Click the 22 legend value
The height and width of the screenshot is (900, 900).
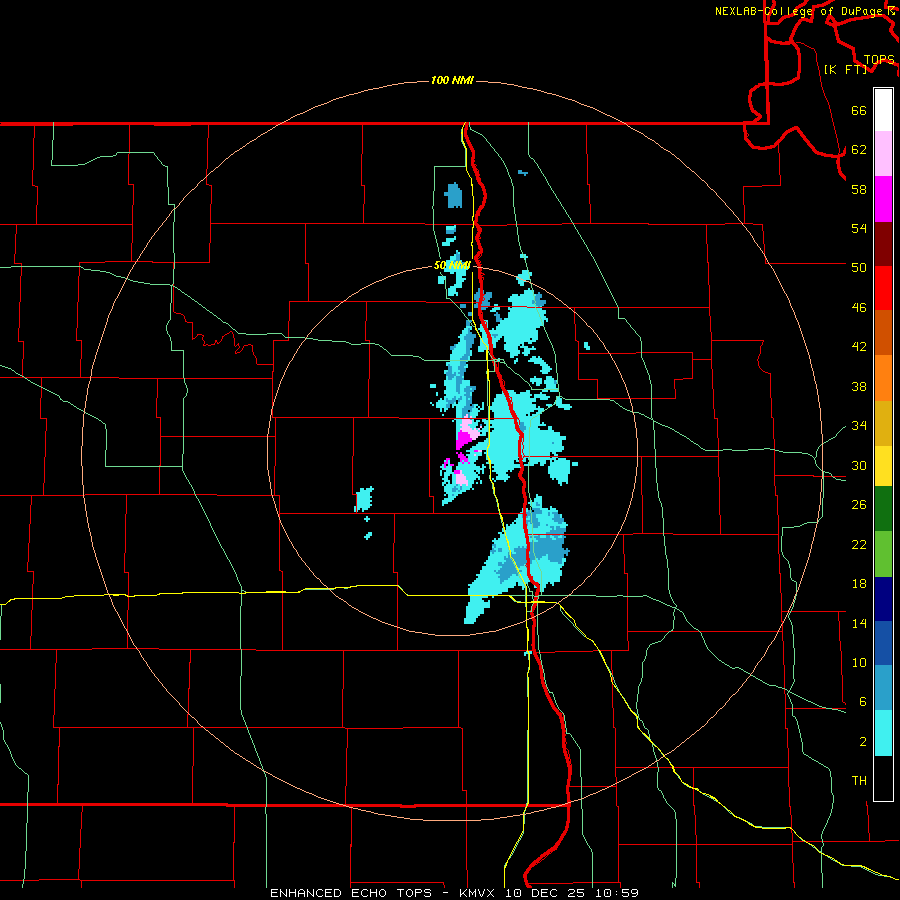859,545
